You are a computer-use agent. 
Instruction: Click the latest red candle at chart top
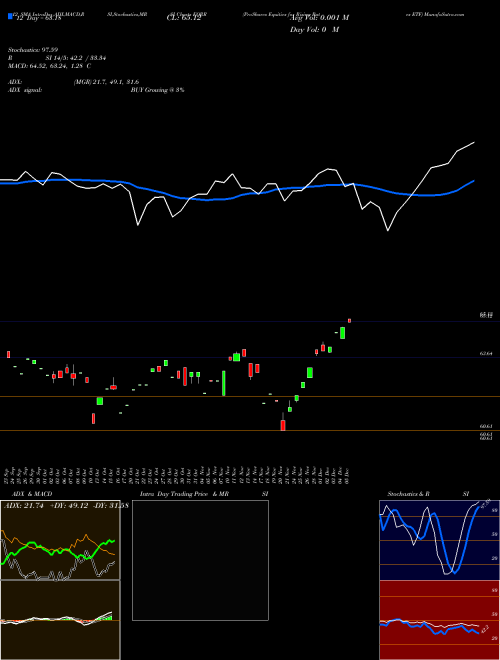[349, 321]
